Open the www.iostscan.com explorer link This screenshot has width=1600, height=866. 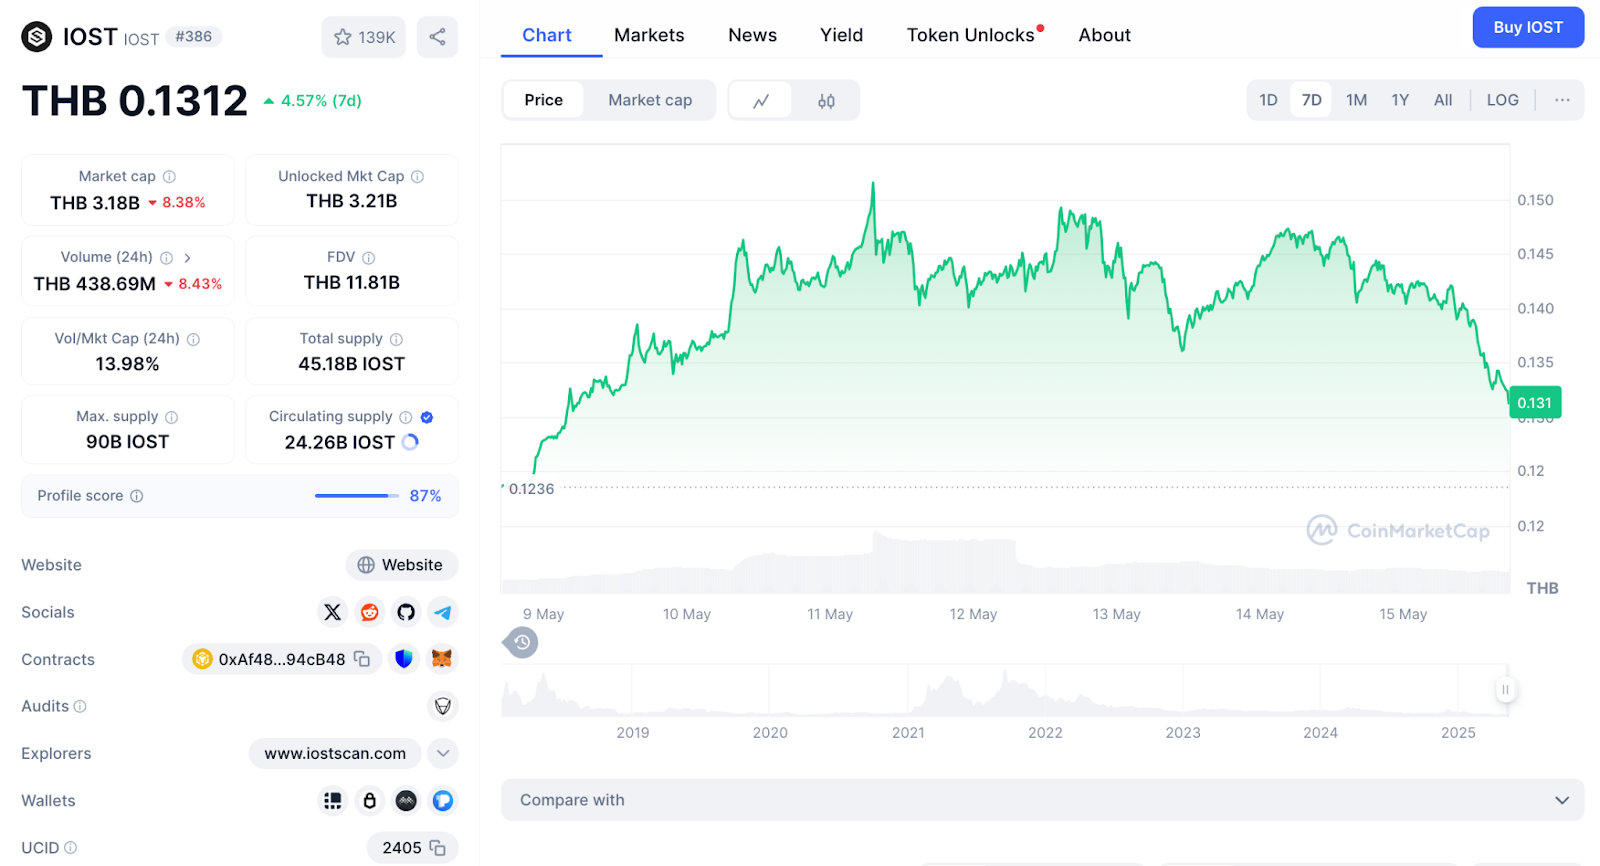[x=335, y=753]
